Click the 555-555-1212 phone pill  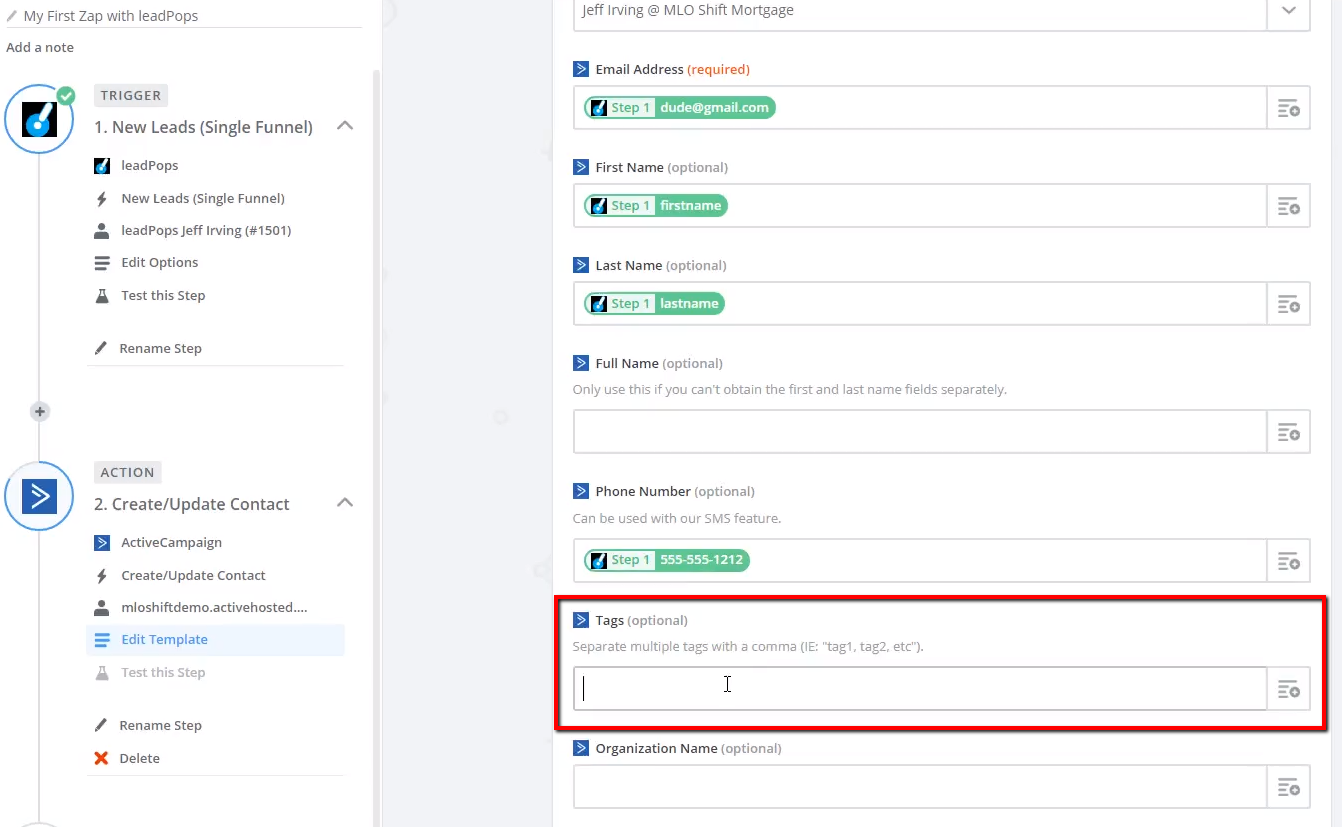(667, 560)
